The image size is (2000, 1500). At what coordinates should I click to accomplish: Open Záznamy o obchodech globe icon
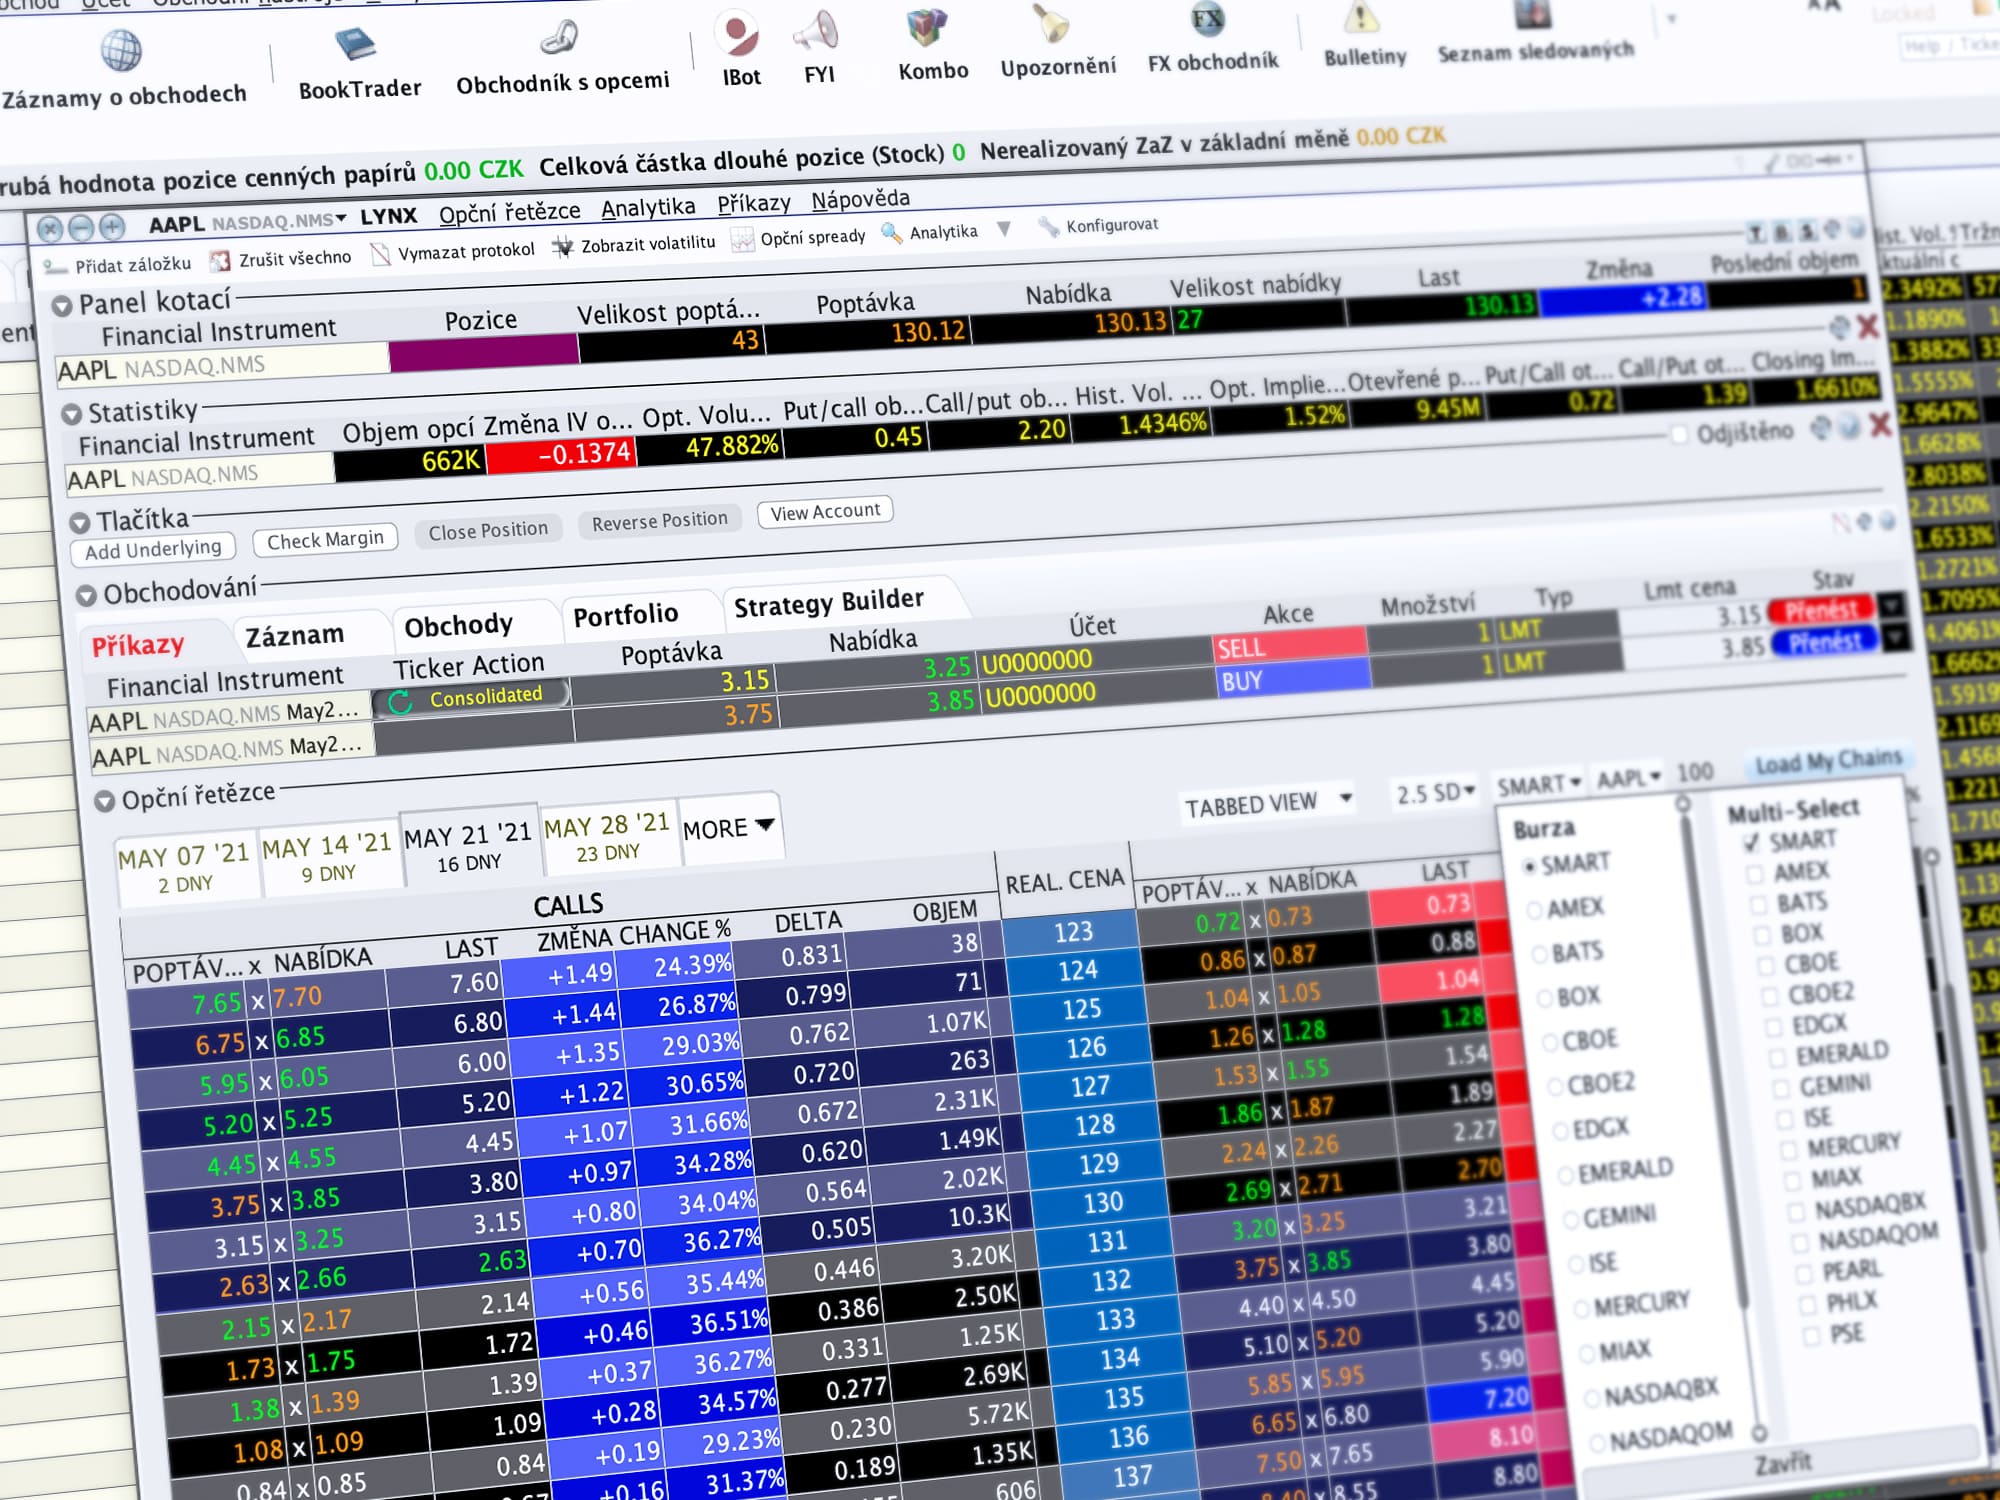(121, 50)
